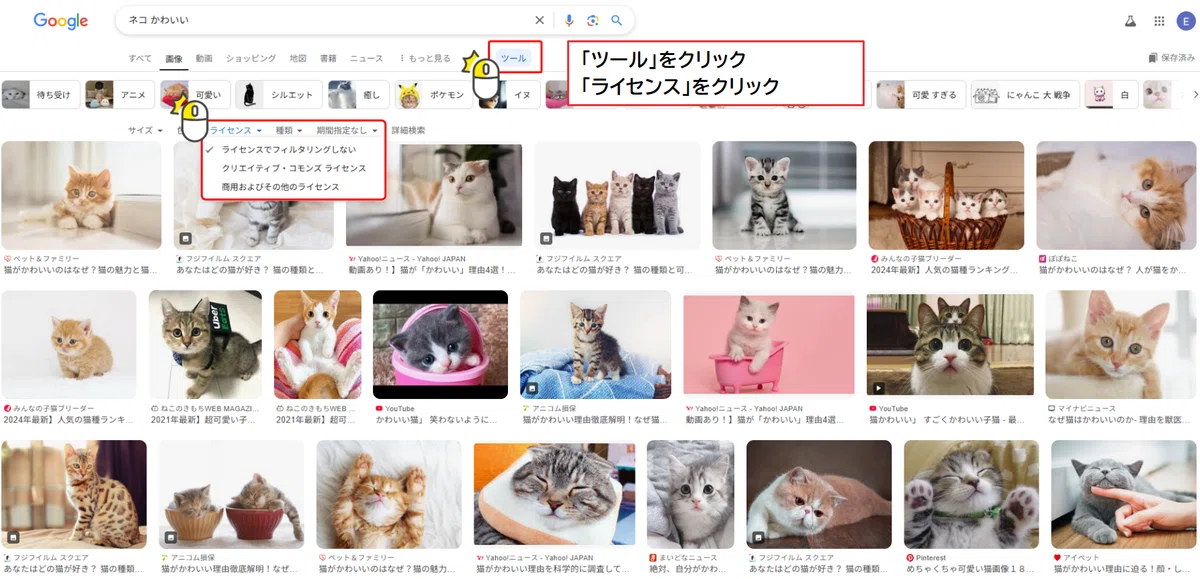The image size is (1200, 579).
Task: Go to the 地図 tab
Action: point(298,59)
